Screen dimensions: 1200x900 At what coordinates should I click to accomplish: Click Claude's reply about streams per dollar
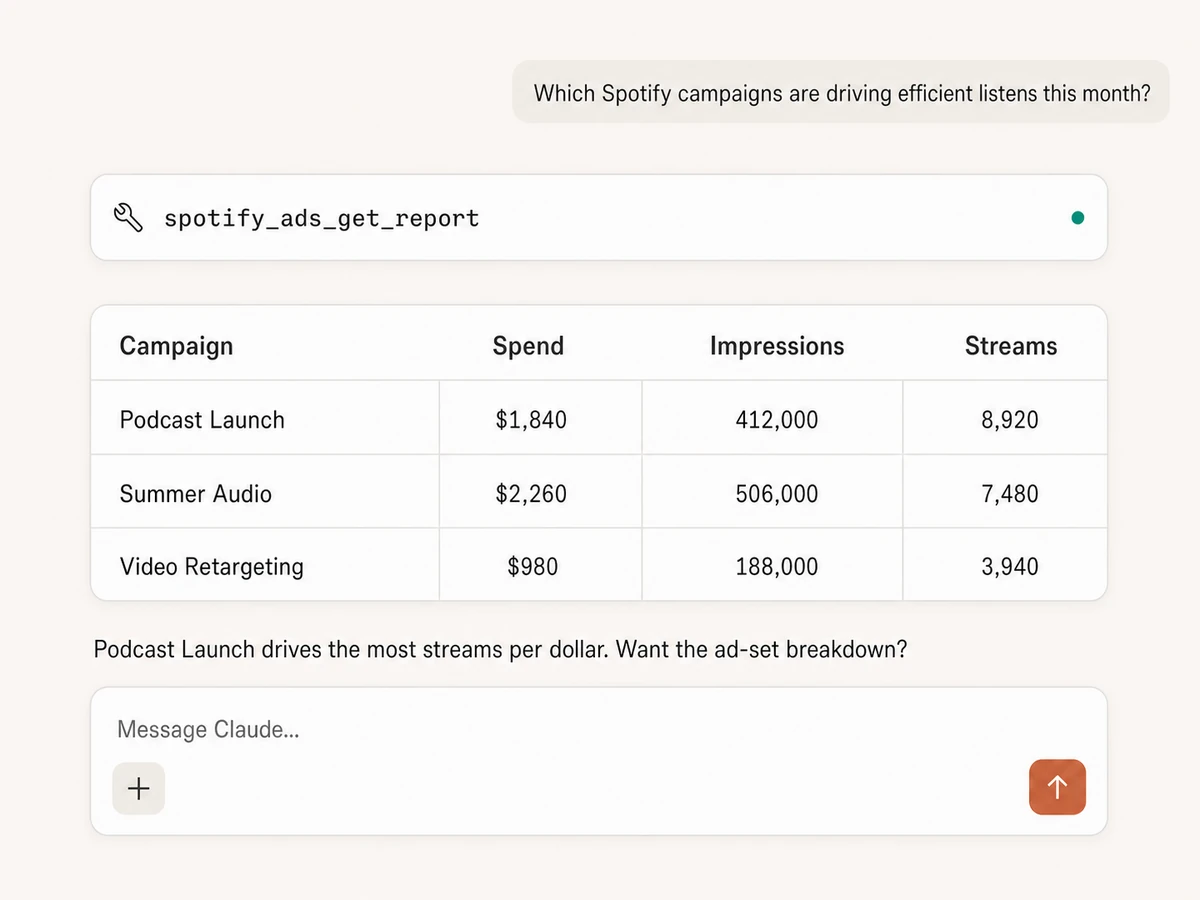point(500,650)
